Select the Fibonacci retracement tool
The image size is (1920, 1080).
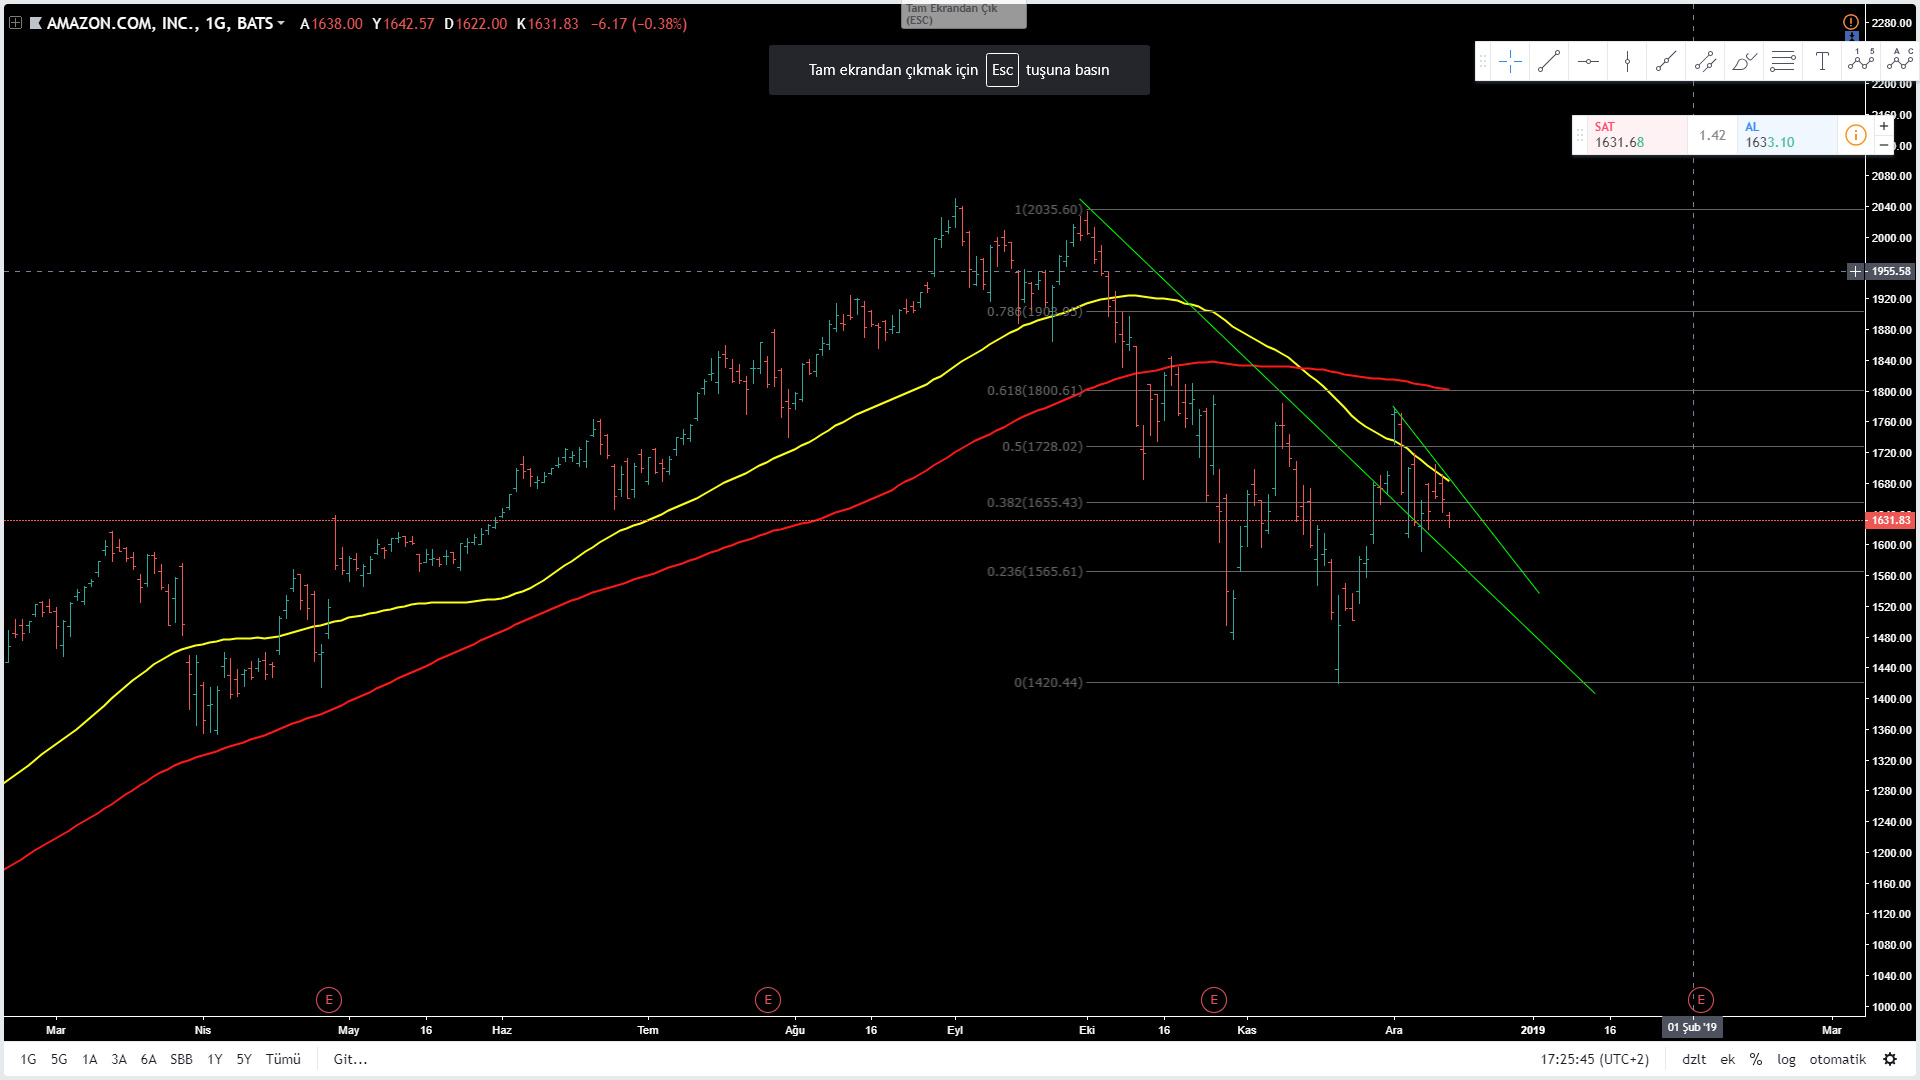1783,62
